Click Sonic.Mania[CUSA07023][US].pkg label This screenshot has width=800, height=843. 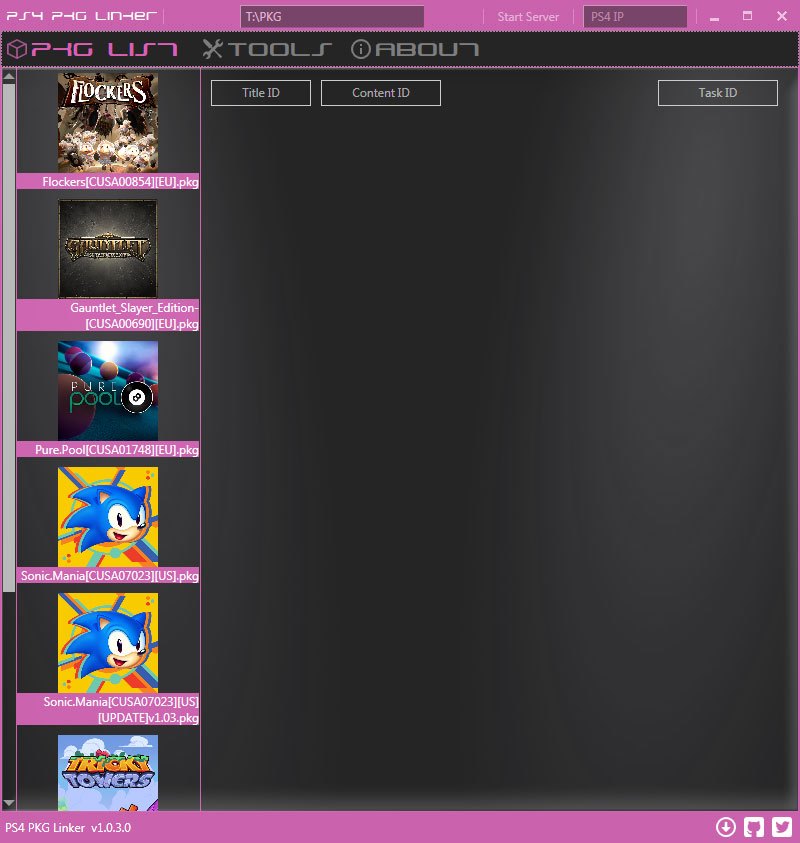pyautogui.click(x=108, y=576)
